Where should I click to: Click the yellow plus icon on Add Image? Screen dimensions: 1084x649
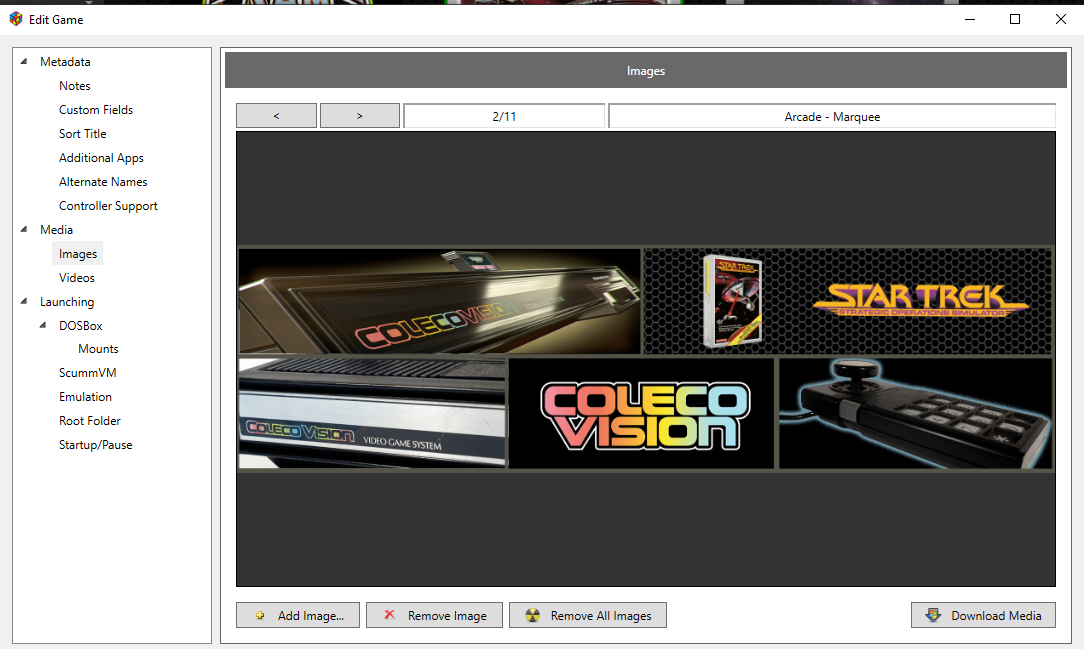(x=260, y=615)
